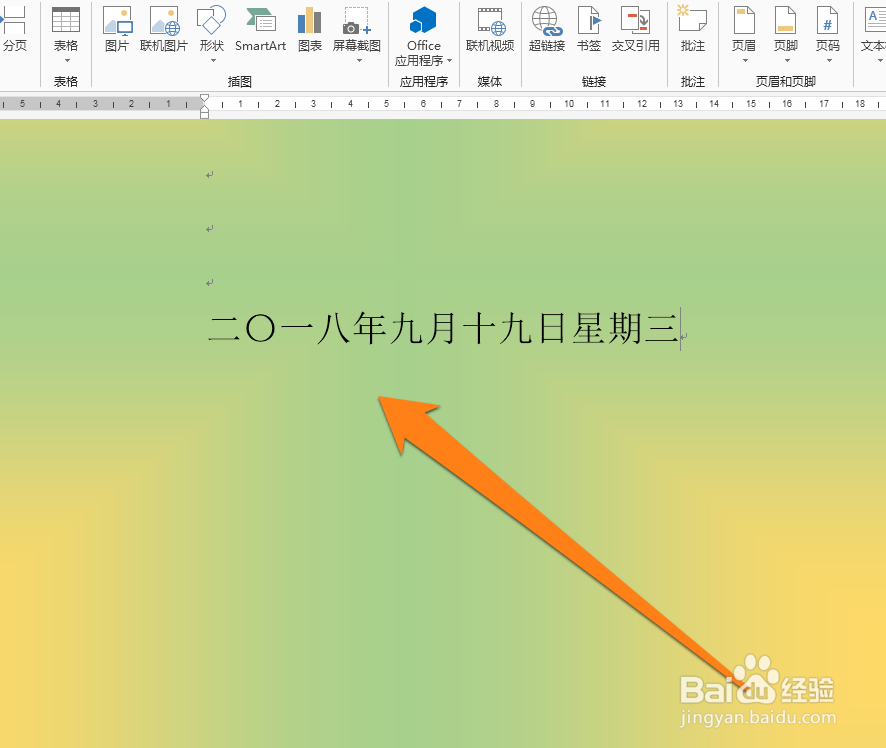886x748 pixels.
Task: Click the 页码 page number icon
Action: click(x=827, y=20)
